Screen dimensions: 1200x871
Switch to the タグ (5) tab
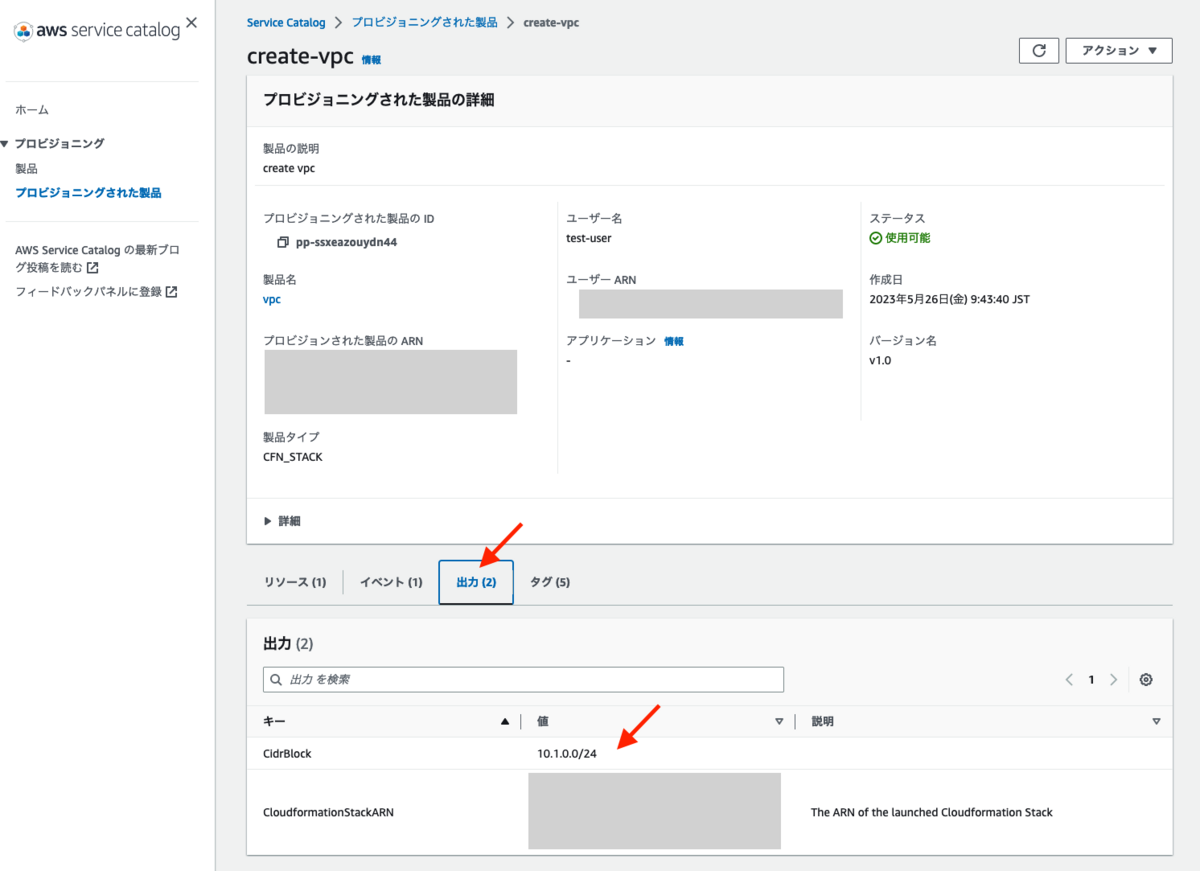[x=550, y=582]
